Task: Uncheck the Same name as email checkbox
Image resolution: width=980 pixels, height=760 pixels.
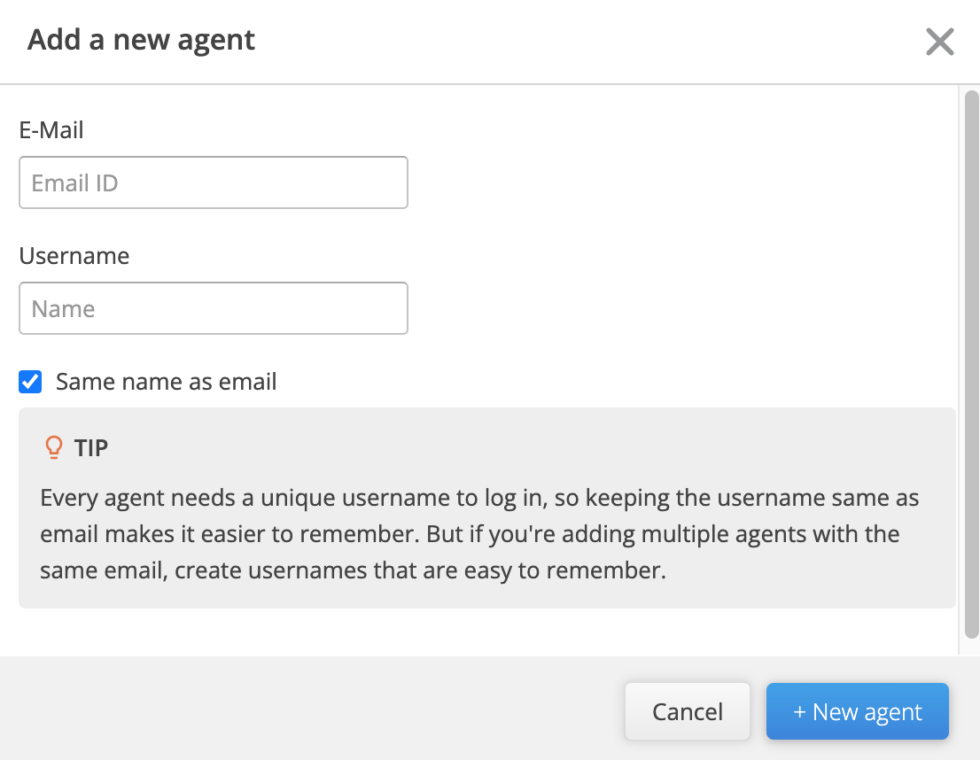Action: tap(31, 382)
